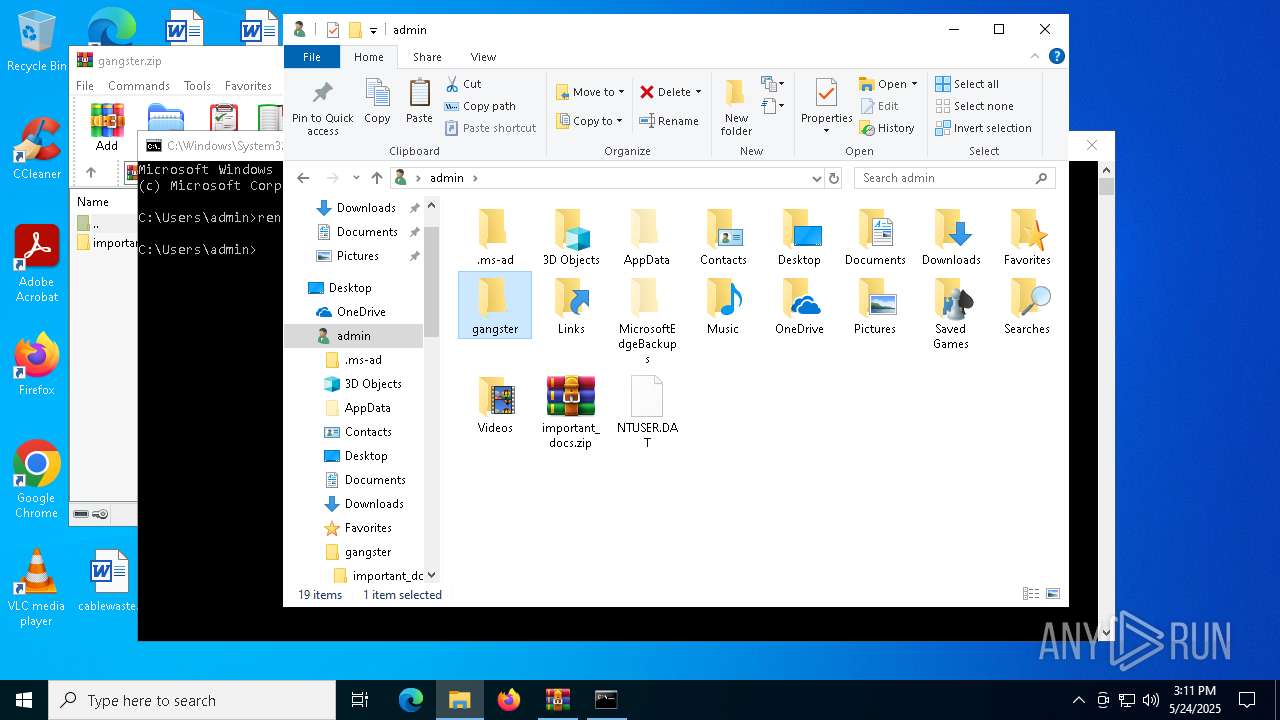Click the taskbar search box
Image resolution: width=1280 pixels, height=720 pixels.
coord(192,700)
